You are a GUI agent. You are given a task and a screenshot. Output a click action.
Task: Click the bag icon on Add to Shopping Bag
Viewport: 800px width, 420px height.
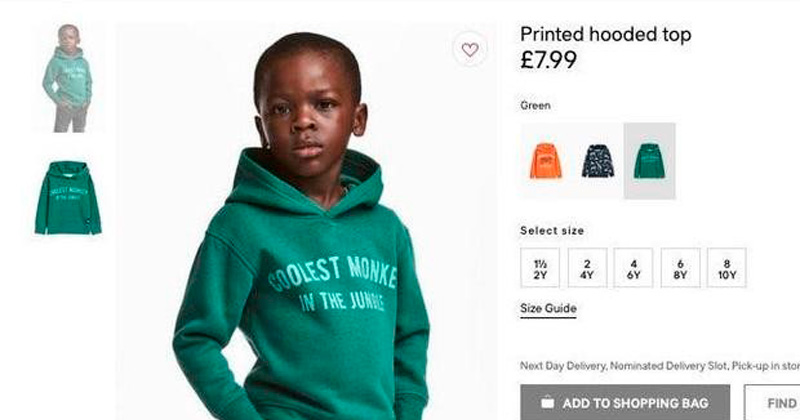(544, 403)
